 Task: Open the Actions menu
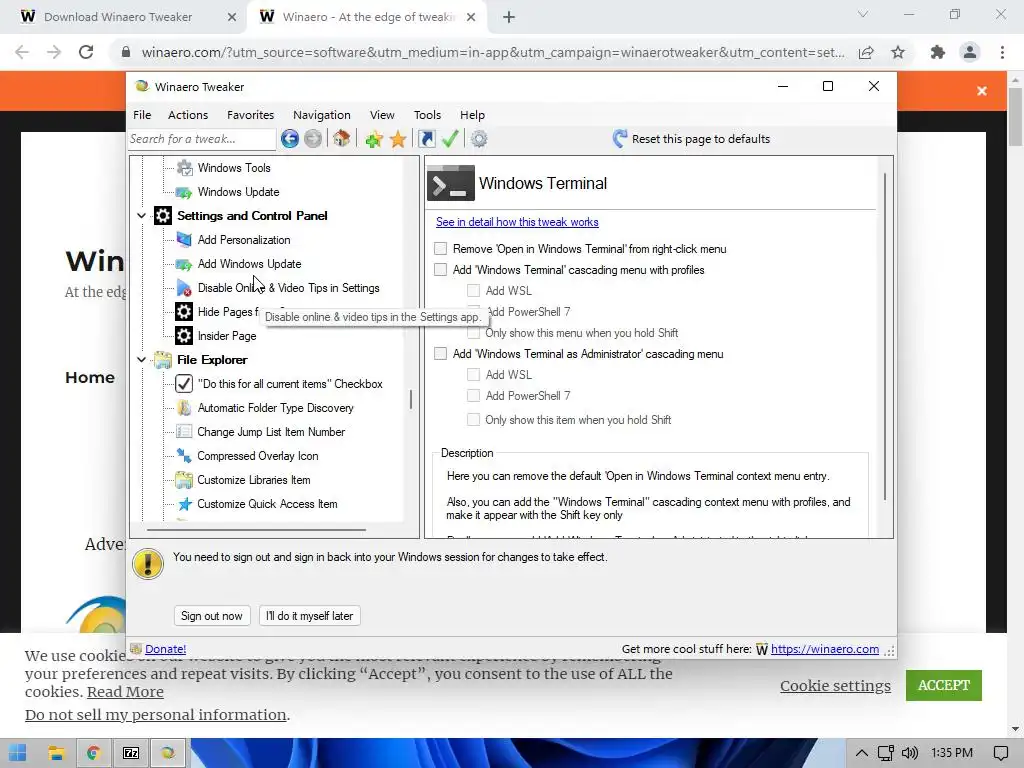(x=188, y=115)
